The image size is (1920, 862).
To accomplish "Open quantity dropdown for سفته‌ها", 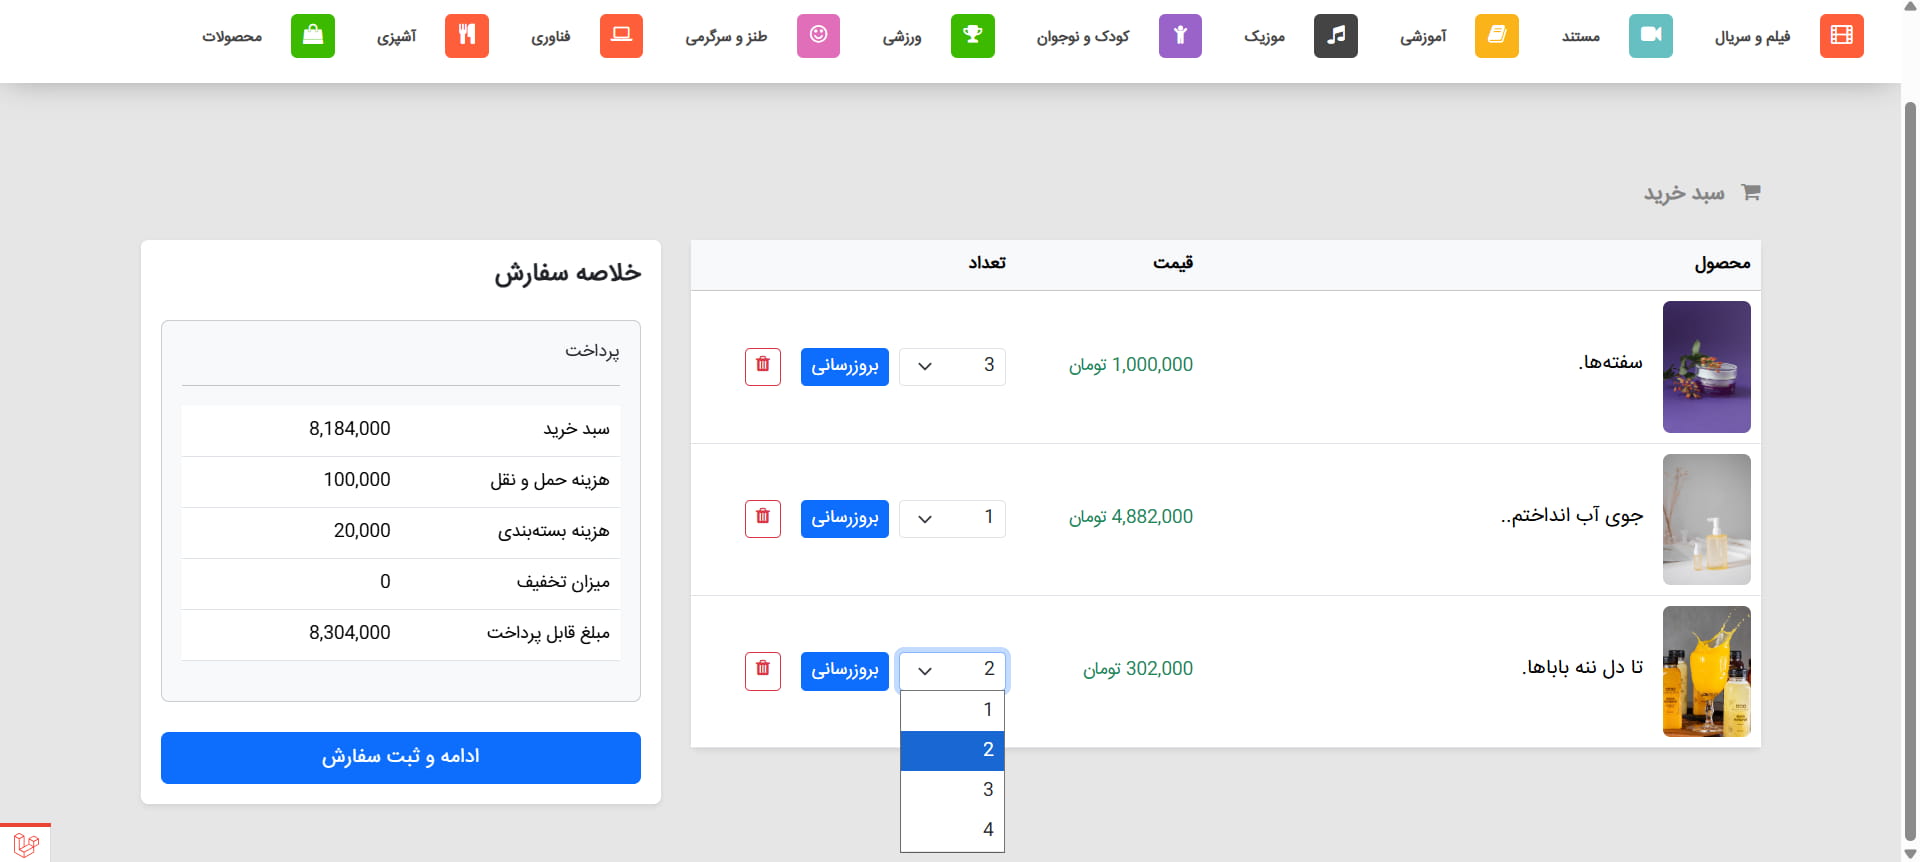I will click(x=952, y=366).
